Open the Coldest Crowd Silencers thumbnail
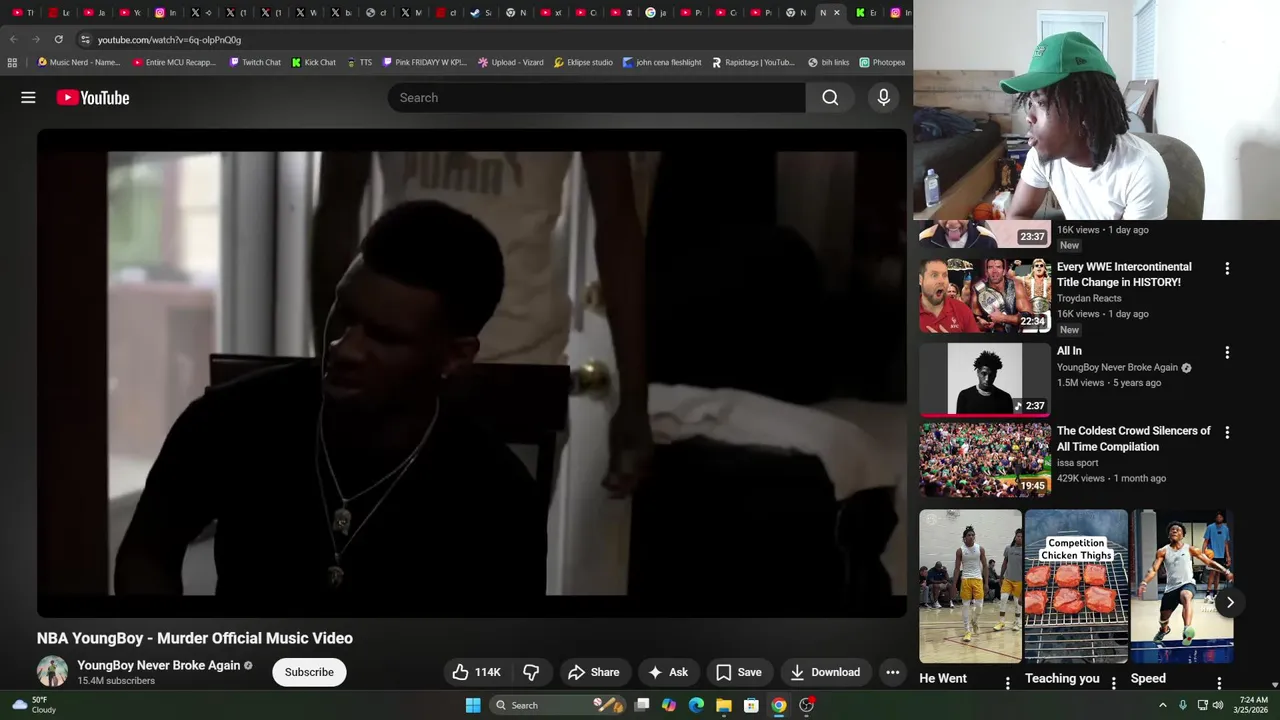 click(x=985, y=459)
